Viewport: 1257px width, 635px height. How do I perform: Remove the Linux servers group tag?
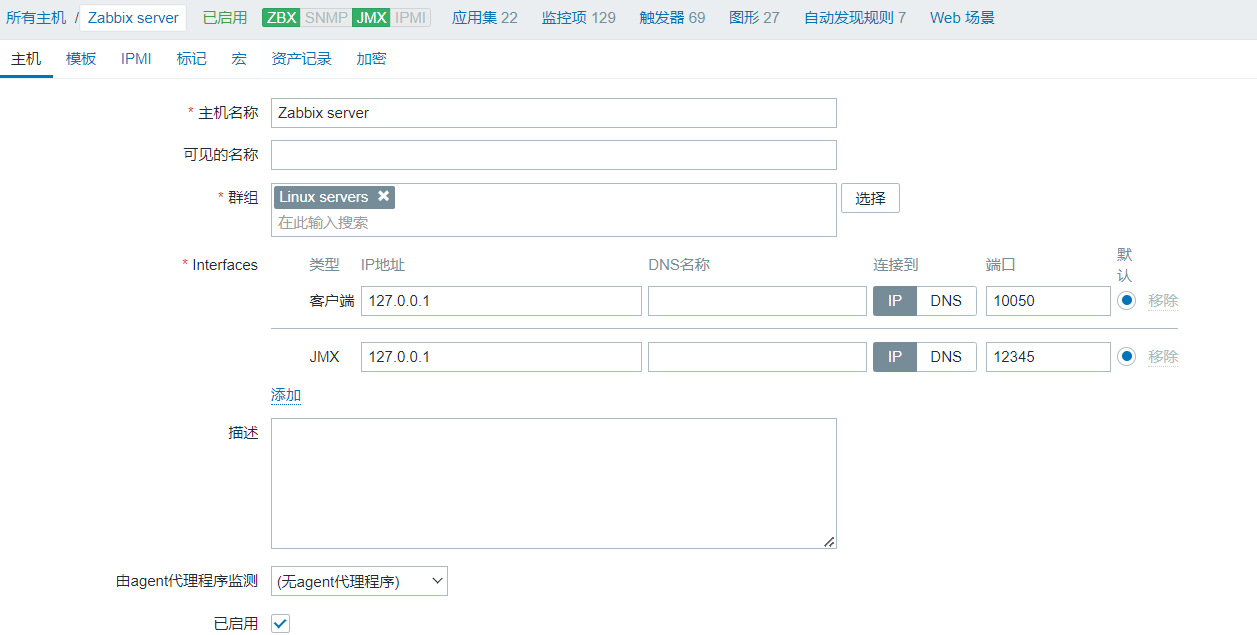(x=383, y=197)
